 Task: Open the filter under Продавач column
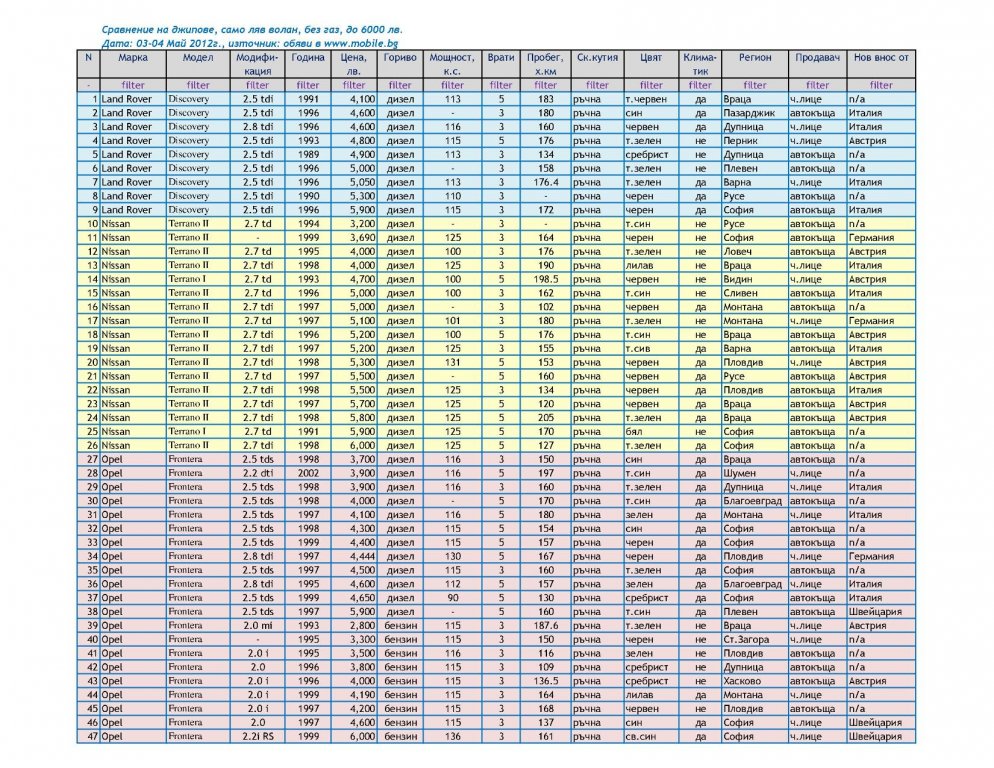click(817, 85)
